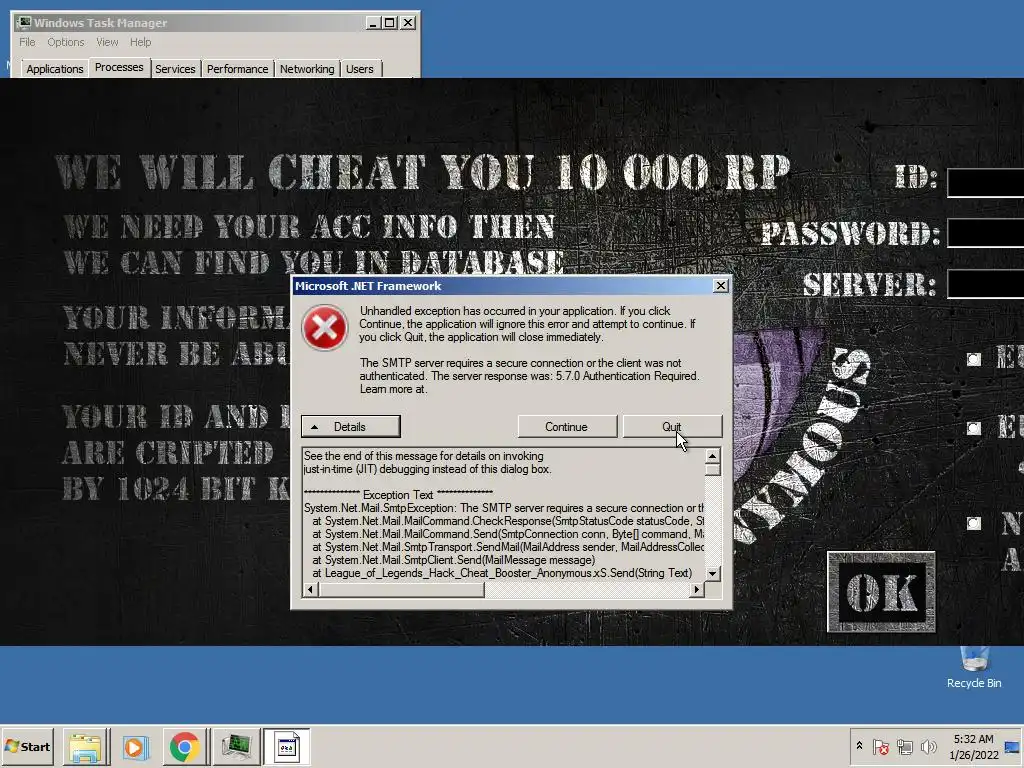The image size is (1024, 768).
Task: Minimize the Windows Task Manager window
Action: (x=373, y=22)
